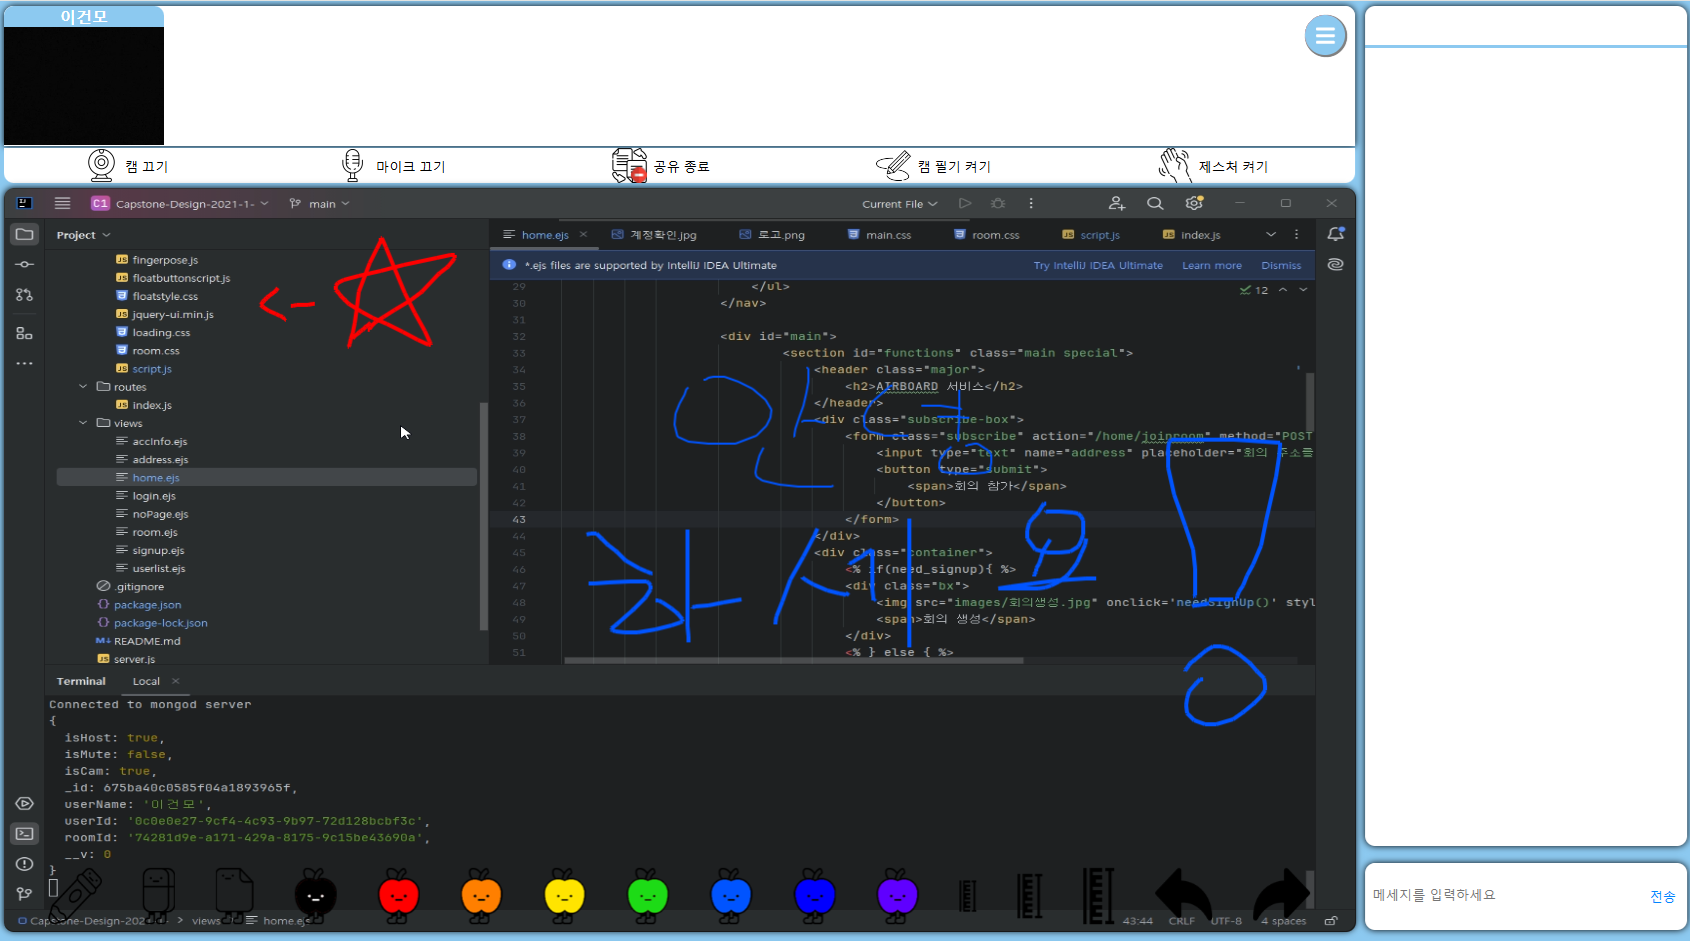Click the Debug bug icon
This screenshot has width=1690, height=941.
pyautogui.click(x=998, y=203)
